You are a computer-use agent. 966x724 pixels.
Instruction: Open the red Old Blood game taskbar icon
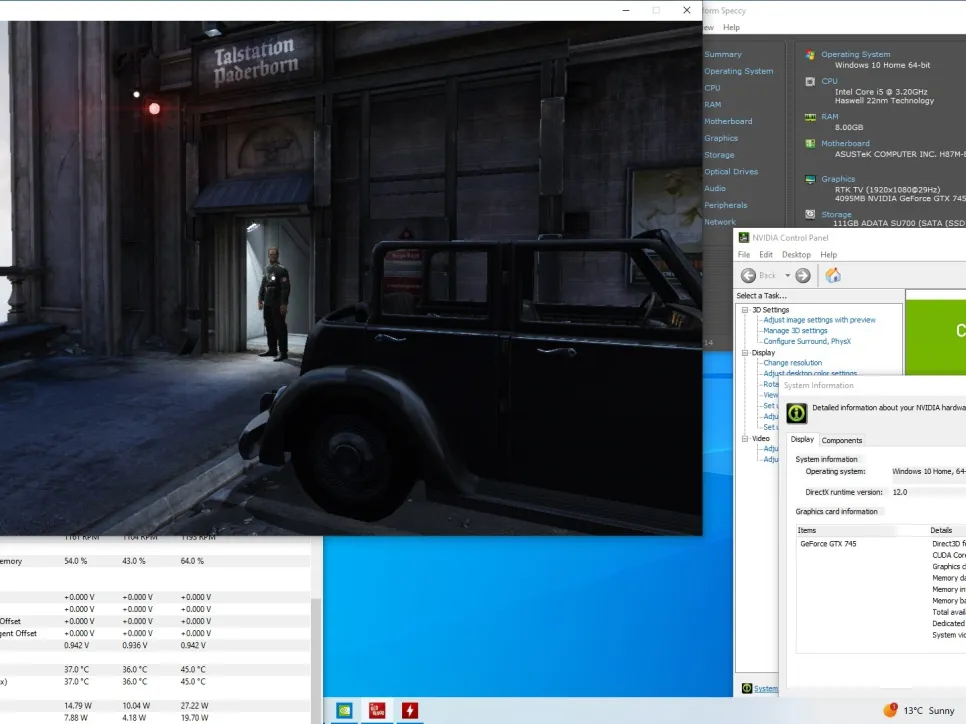377,710
